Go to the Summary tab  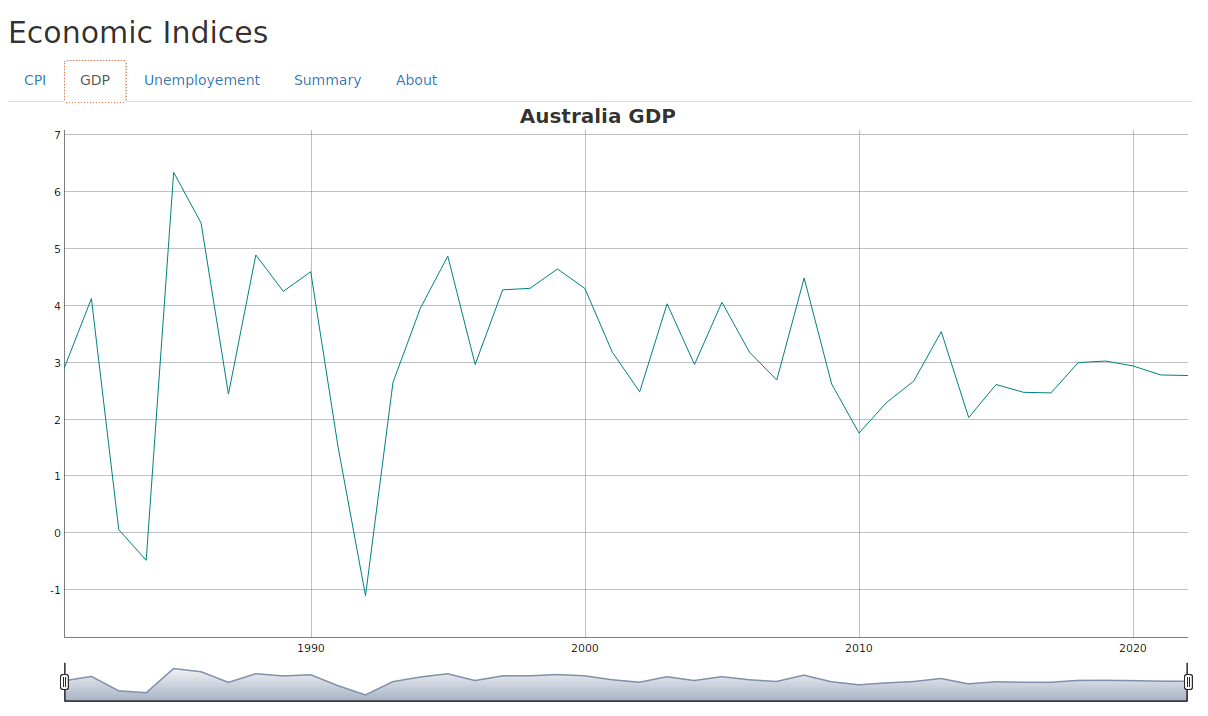click(327, 81)
